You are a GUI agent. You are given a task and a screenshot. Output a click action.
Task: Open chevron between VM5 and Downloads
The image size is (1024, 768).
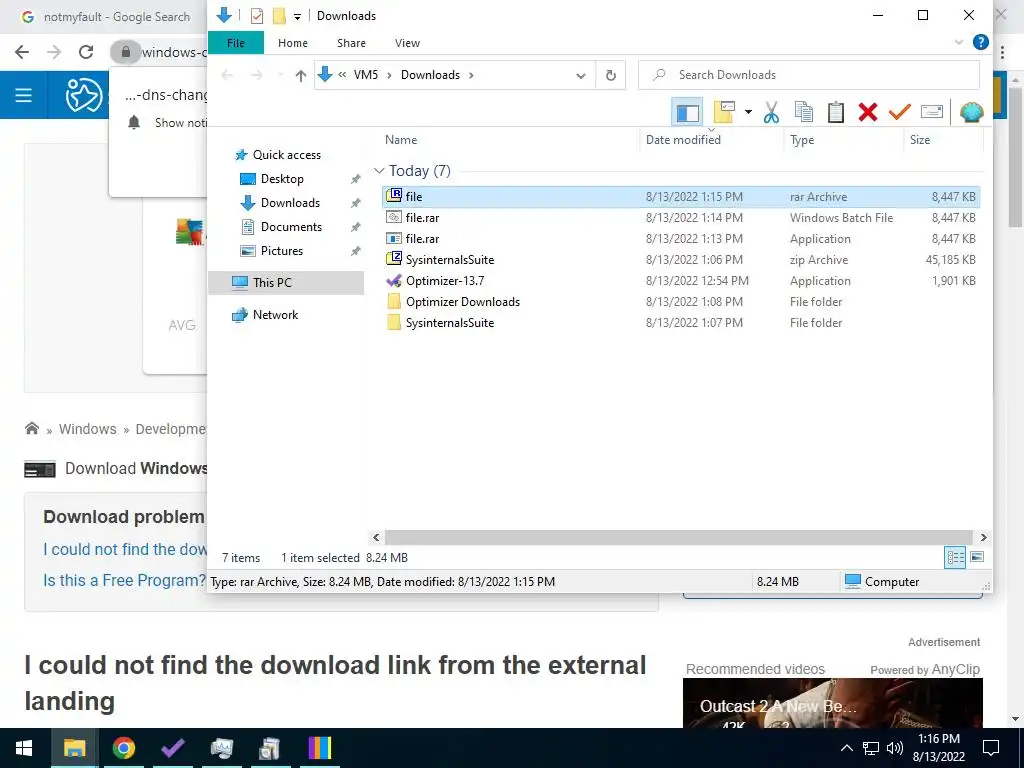coord(389,75)
